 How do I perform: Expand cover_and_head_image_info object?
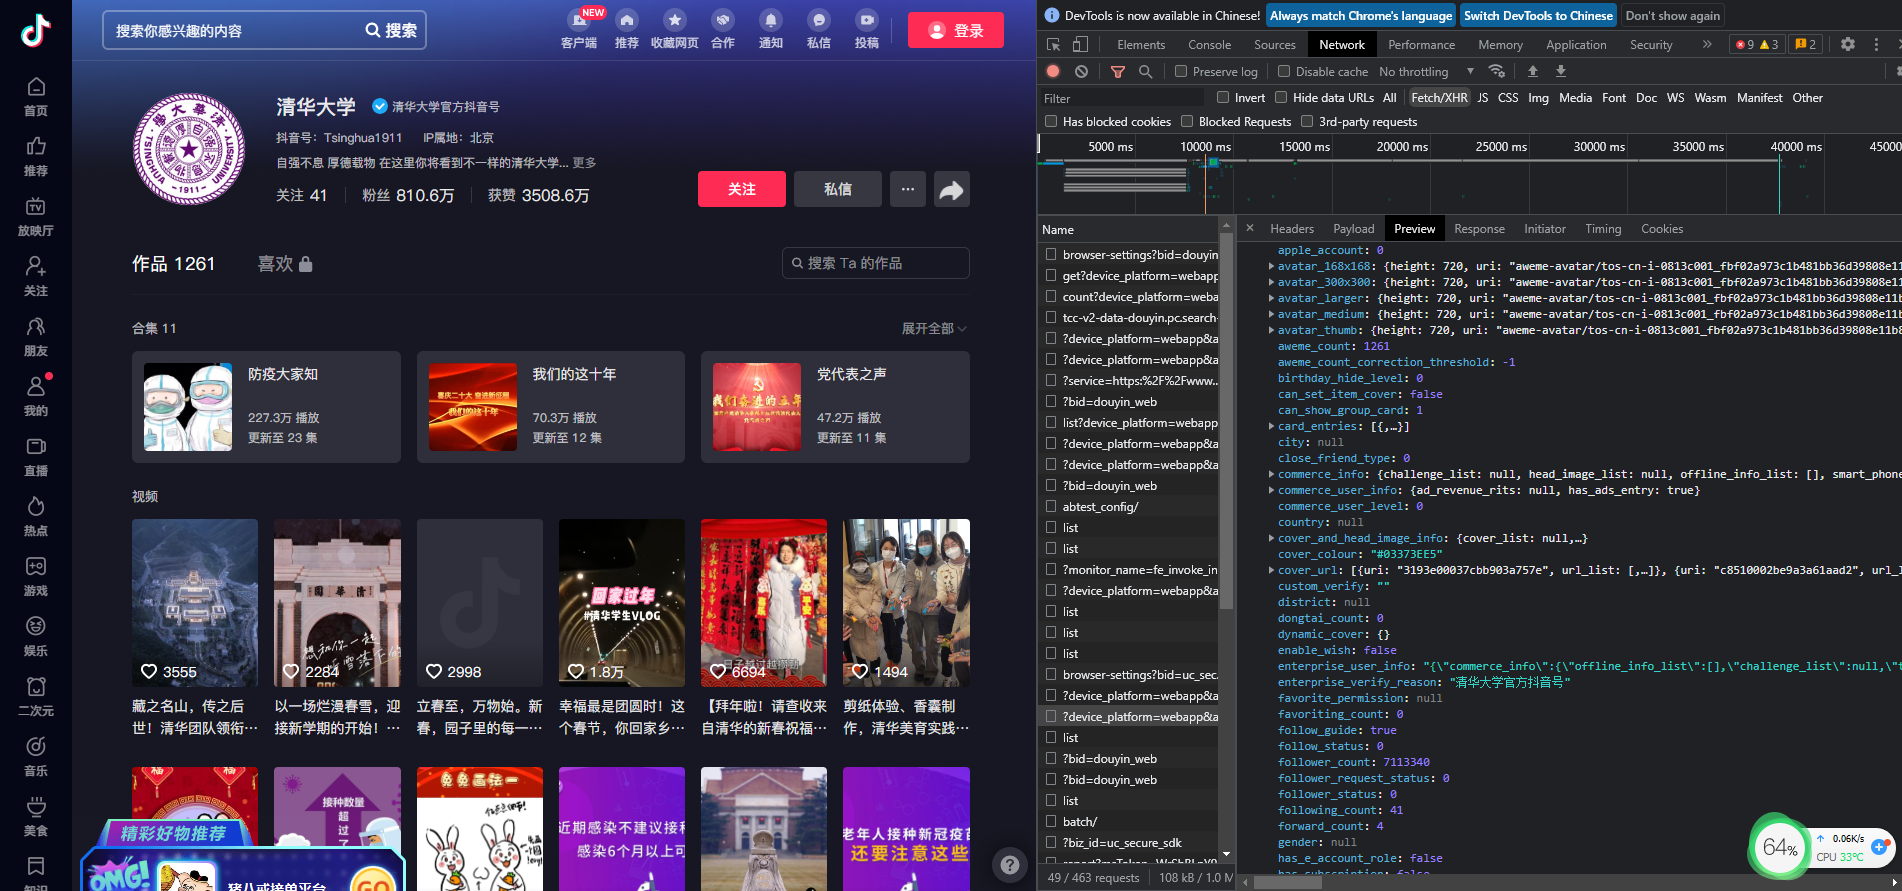tap(1271, 538)
